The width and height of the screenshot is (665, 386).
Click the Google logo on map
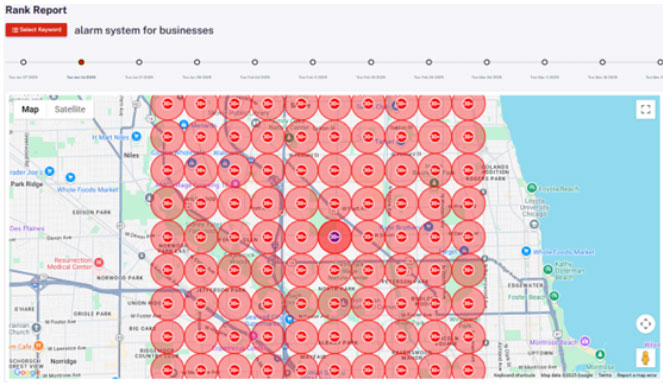click(x=27, y=372)
